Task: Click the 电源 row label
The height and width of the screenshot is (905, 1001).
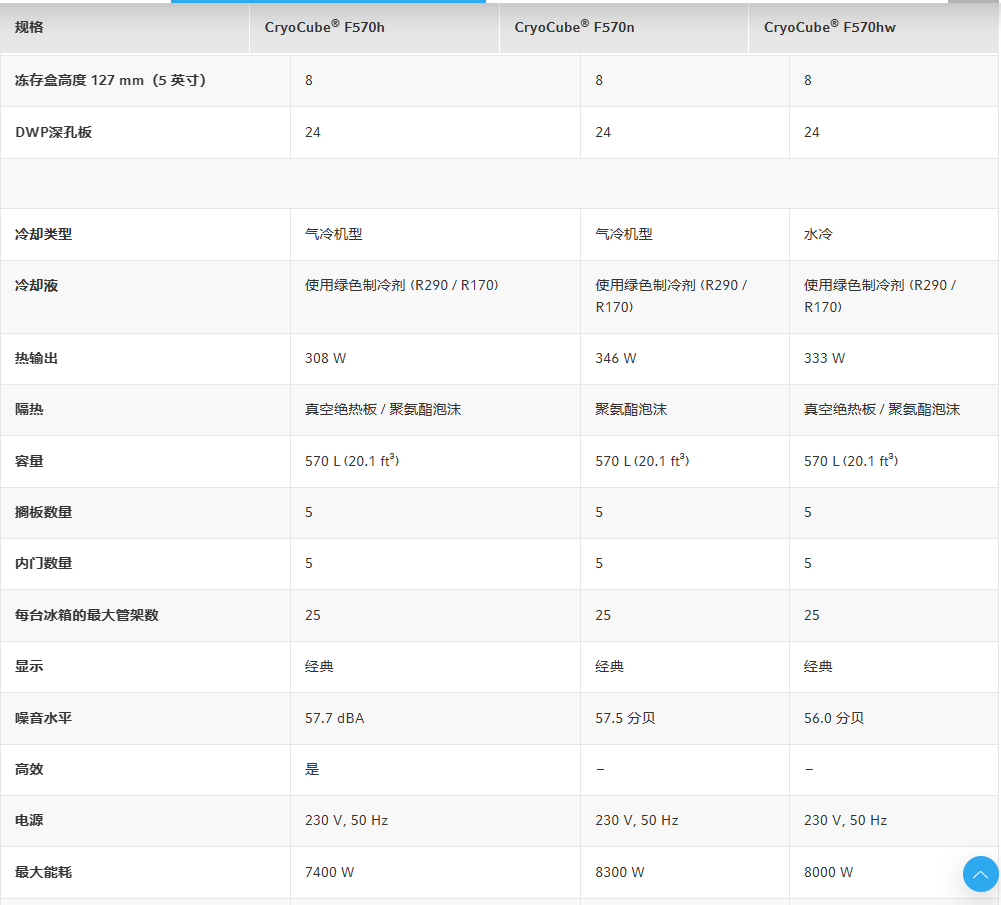Action: (x=29, y=820)
